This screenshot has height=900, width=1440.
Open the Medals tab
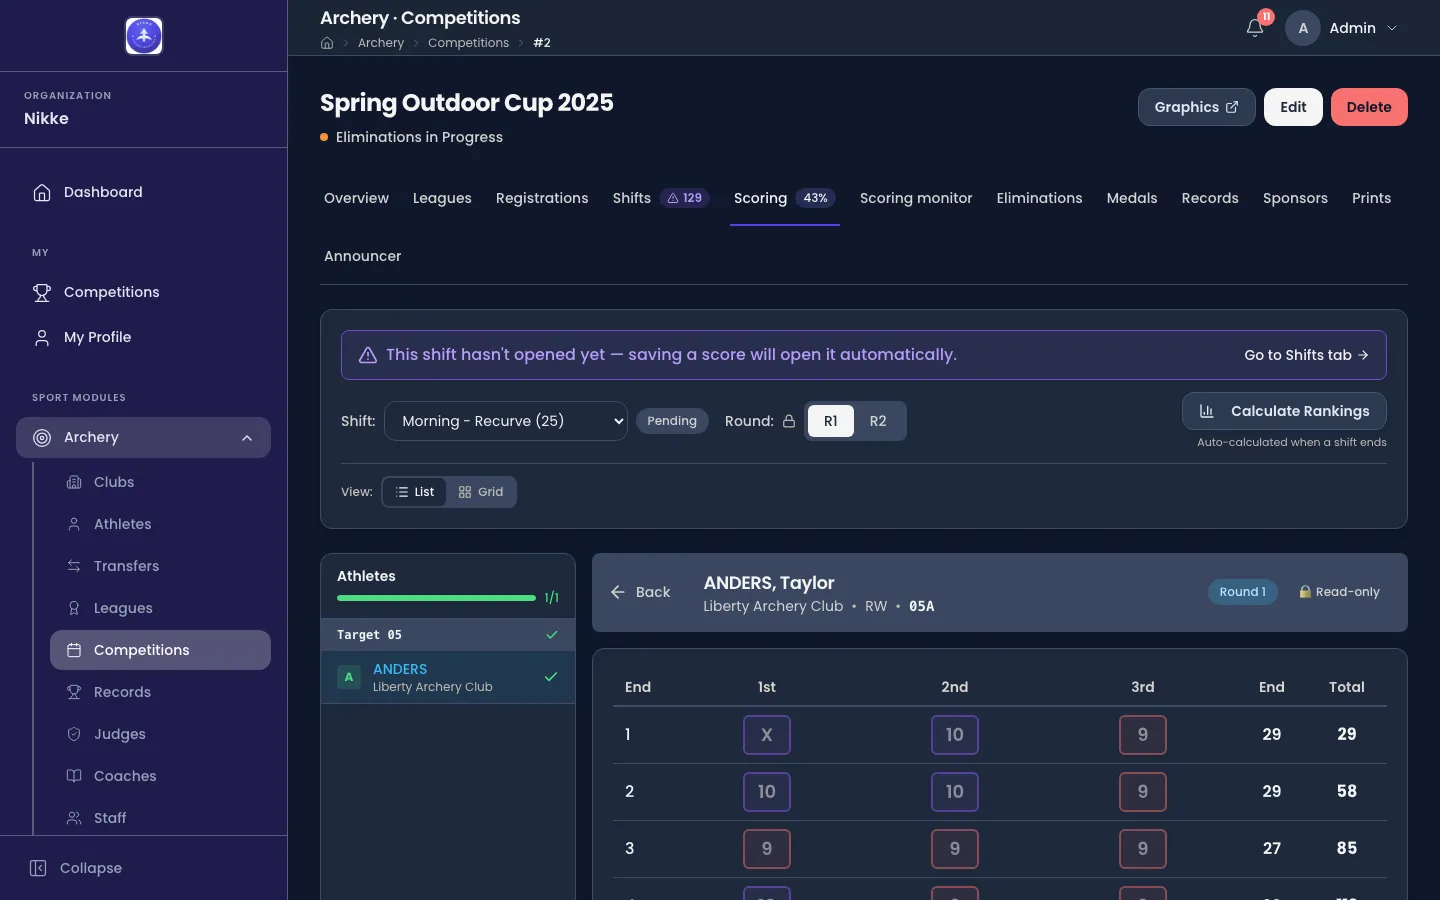pos(1132,198)
